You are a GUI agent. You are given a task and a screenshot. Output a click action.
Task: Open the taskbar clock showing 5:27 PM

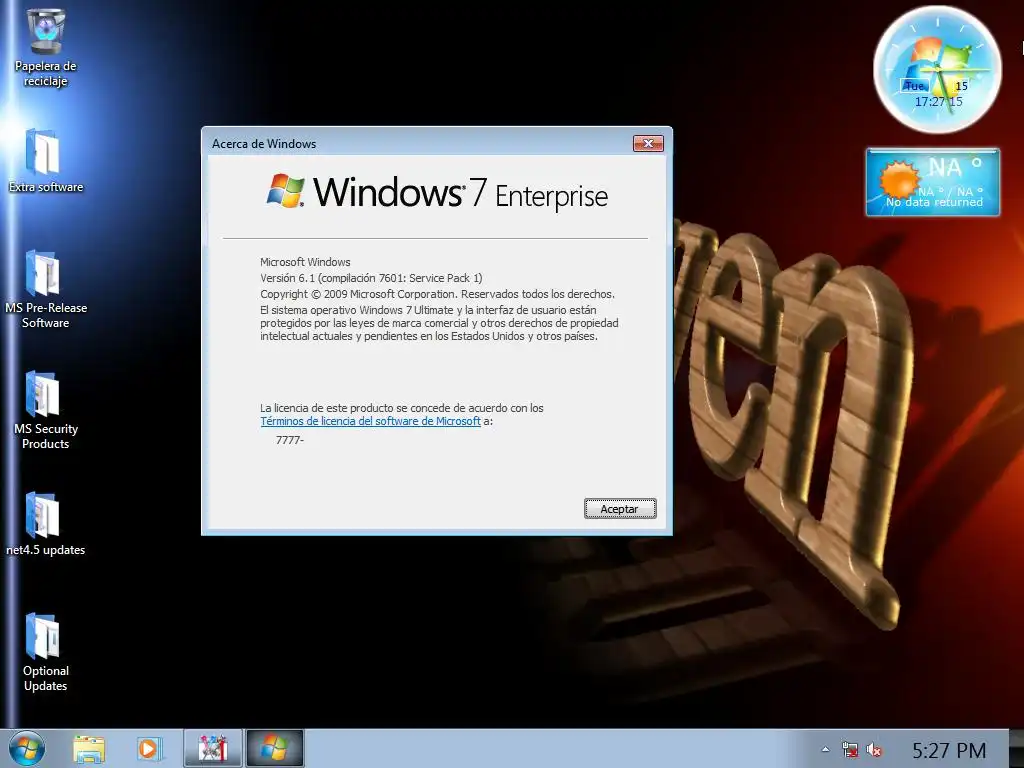(949, 750)
